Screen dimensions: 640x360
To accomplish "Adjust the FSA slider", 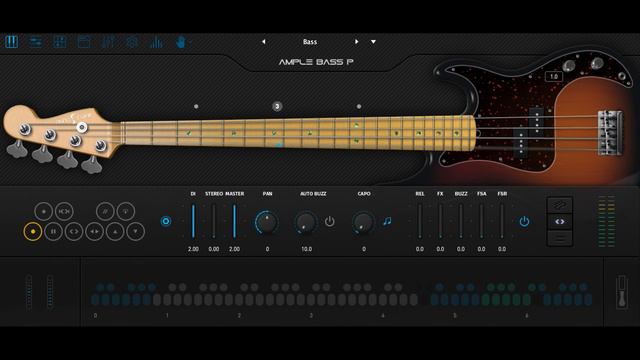I will click(481, 221).
